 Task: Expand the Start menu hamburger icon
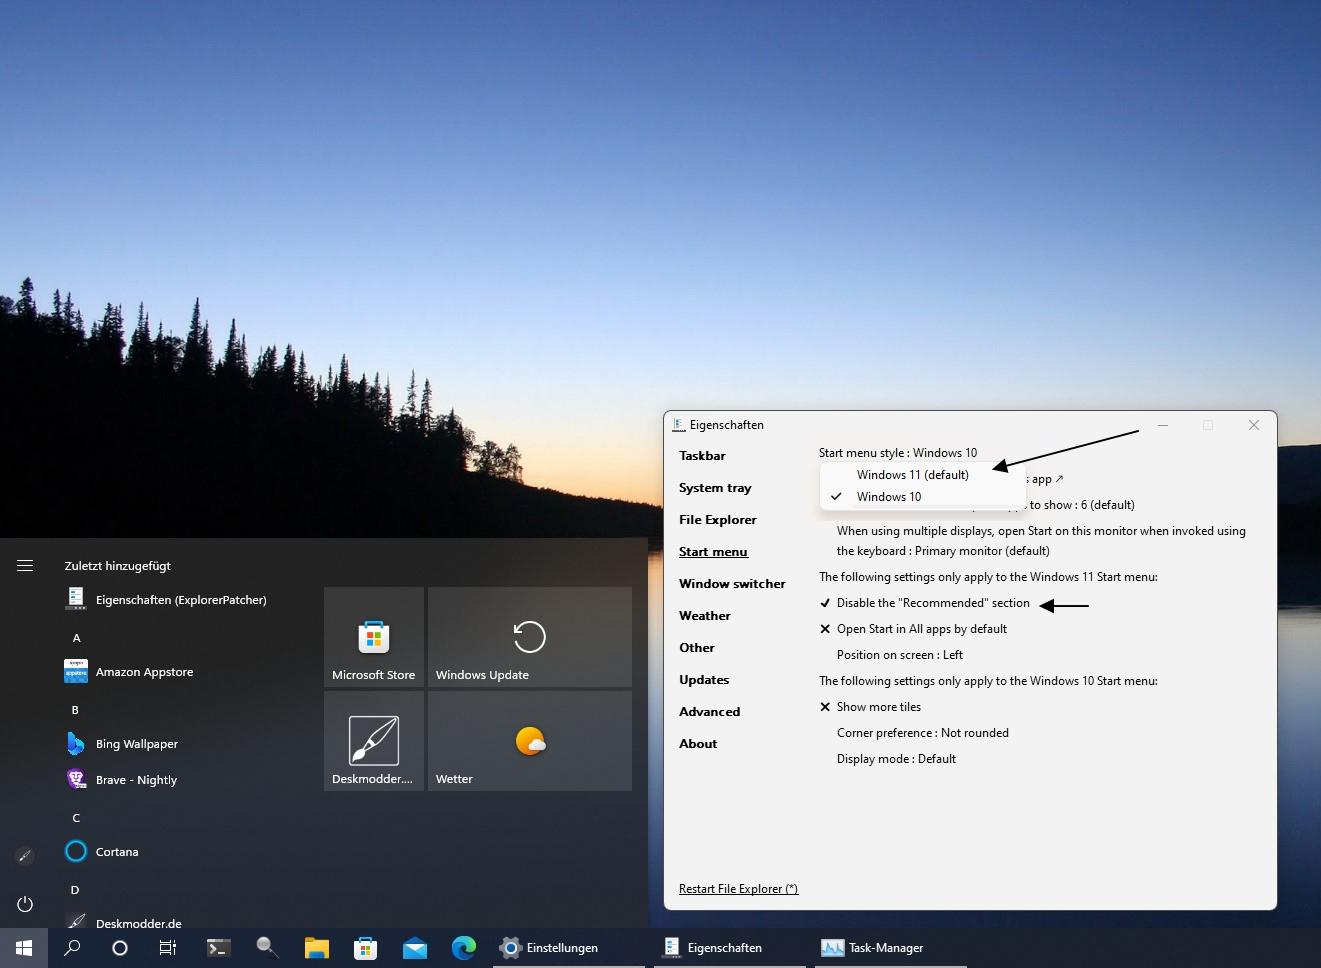25,566
